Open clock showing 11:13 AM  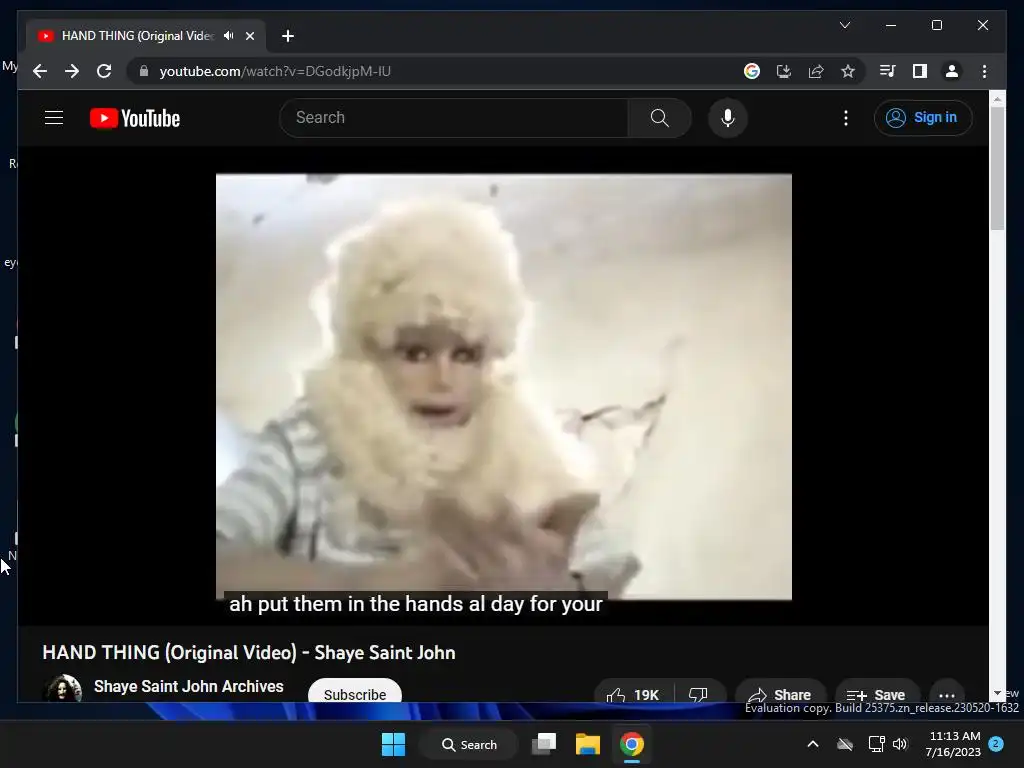click(953, 744)
